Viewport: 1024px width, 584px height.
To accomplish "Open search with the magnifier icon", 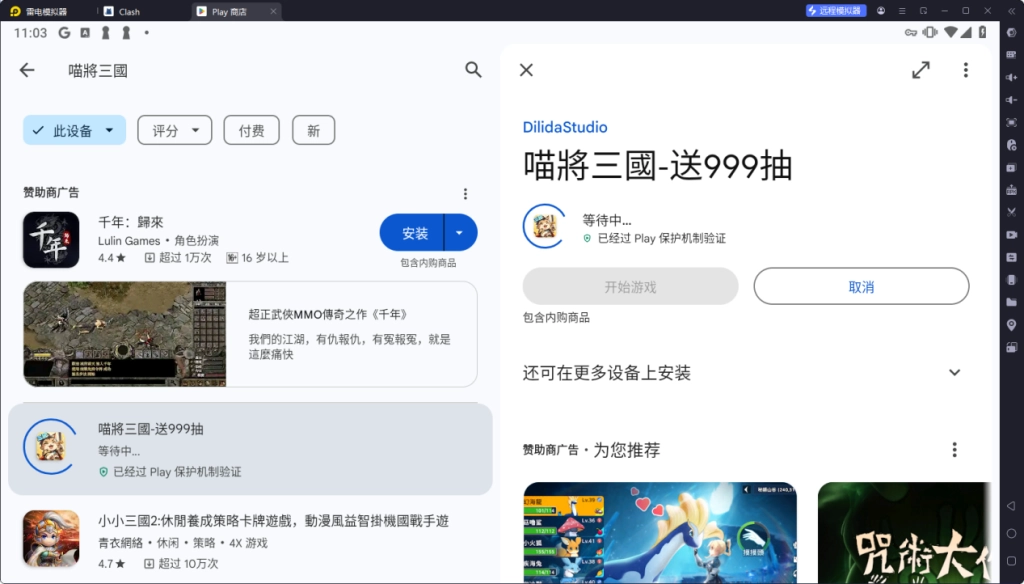I will pyautogui.click(x=473, y=69).
